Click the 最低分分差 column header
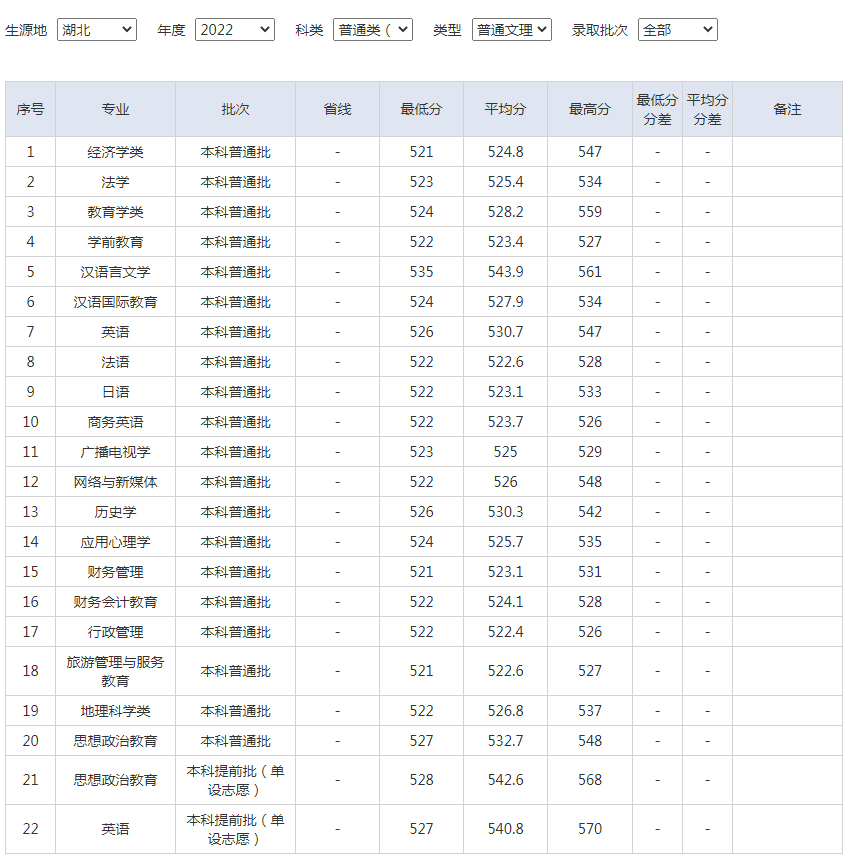Screen dimensions: 847x859 [x=657, y=109]
